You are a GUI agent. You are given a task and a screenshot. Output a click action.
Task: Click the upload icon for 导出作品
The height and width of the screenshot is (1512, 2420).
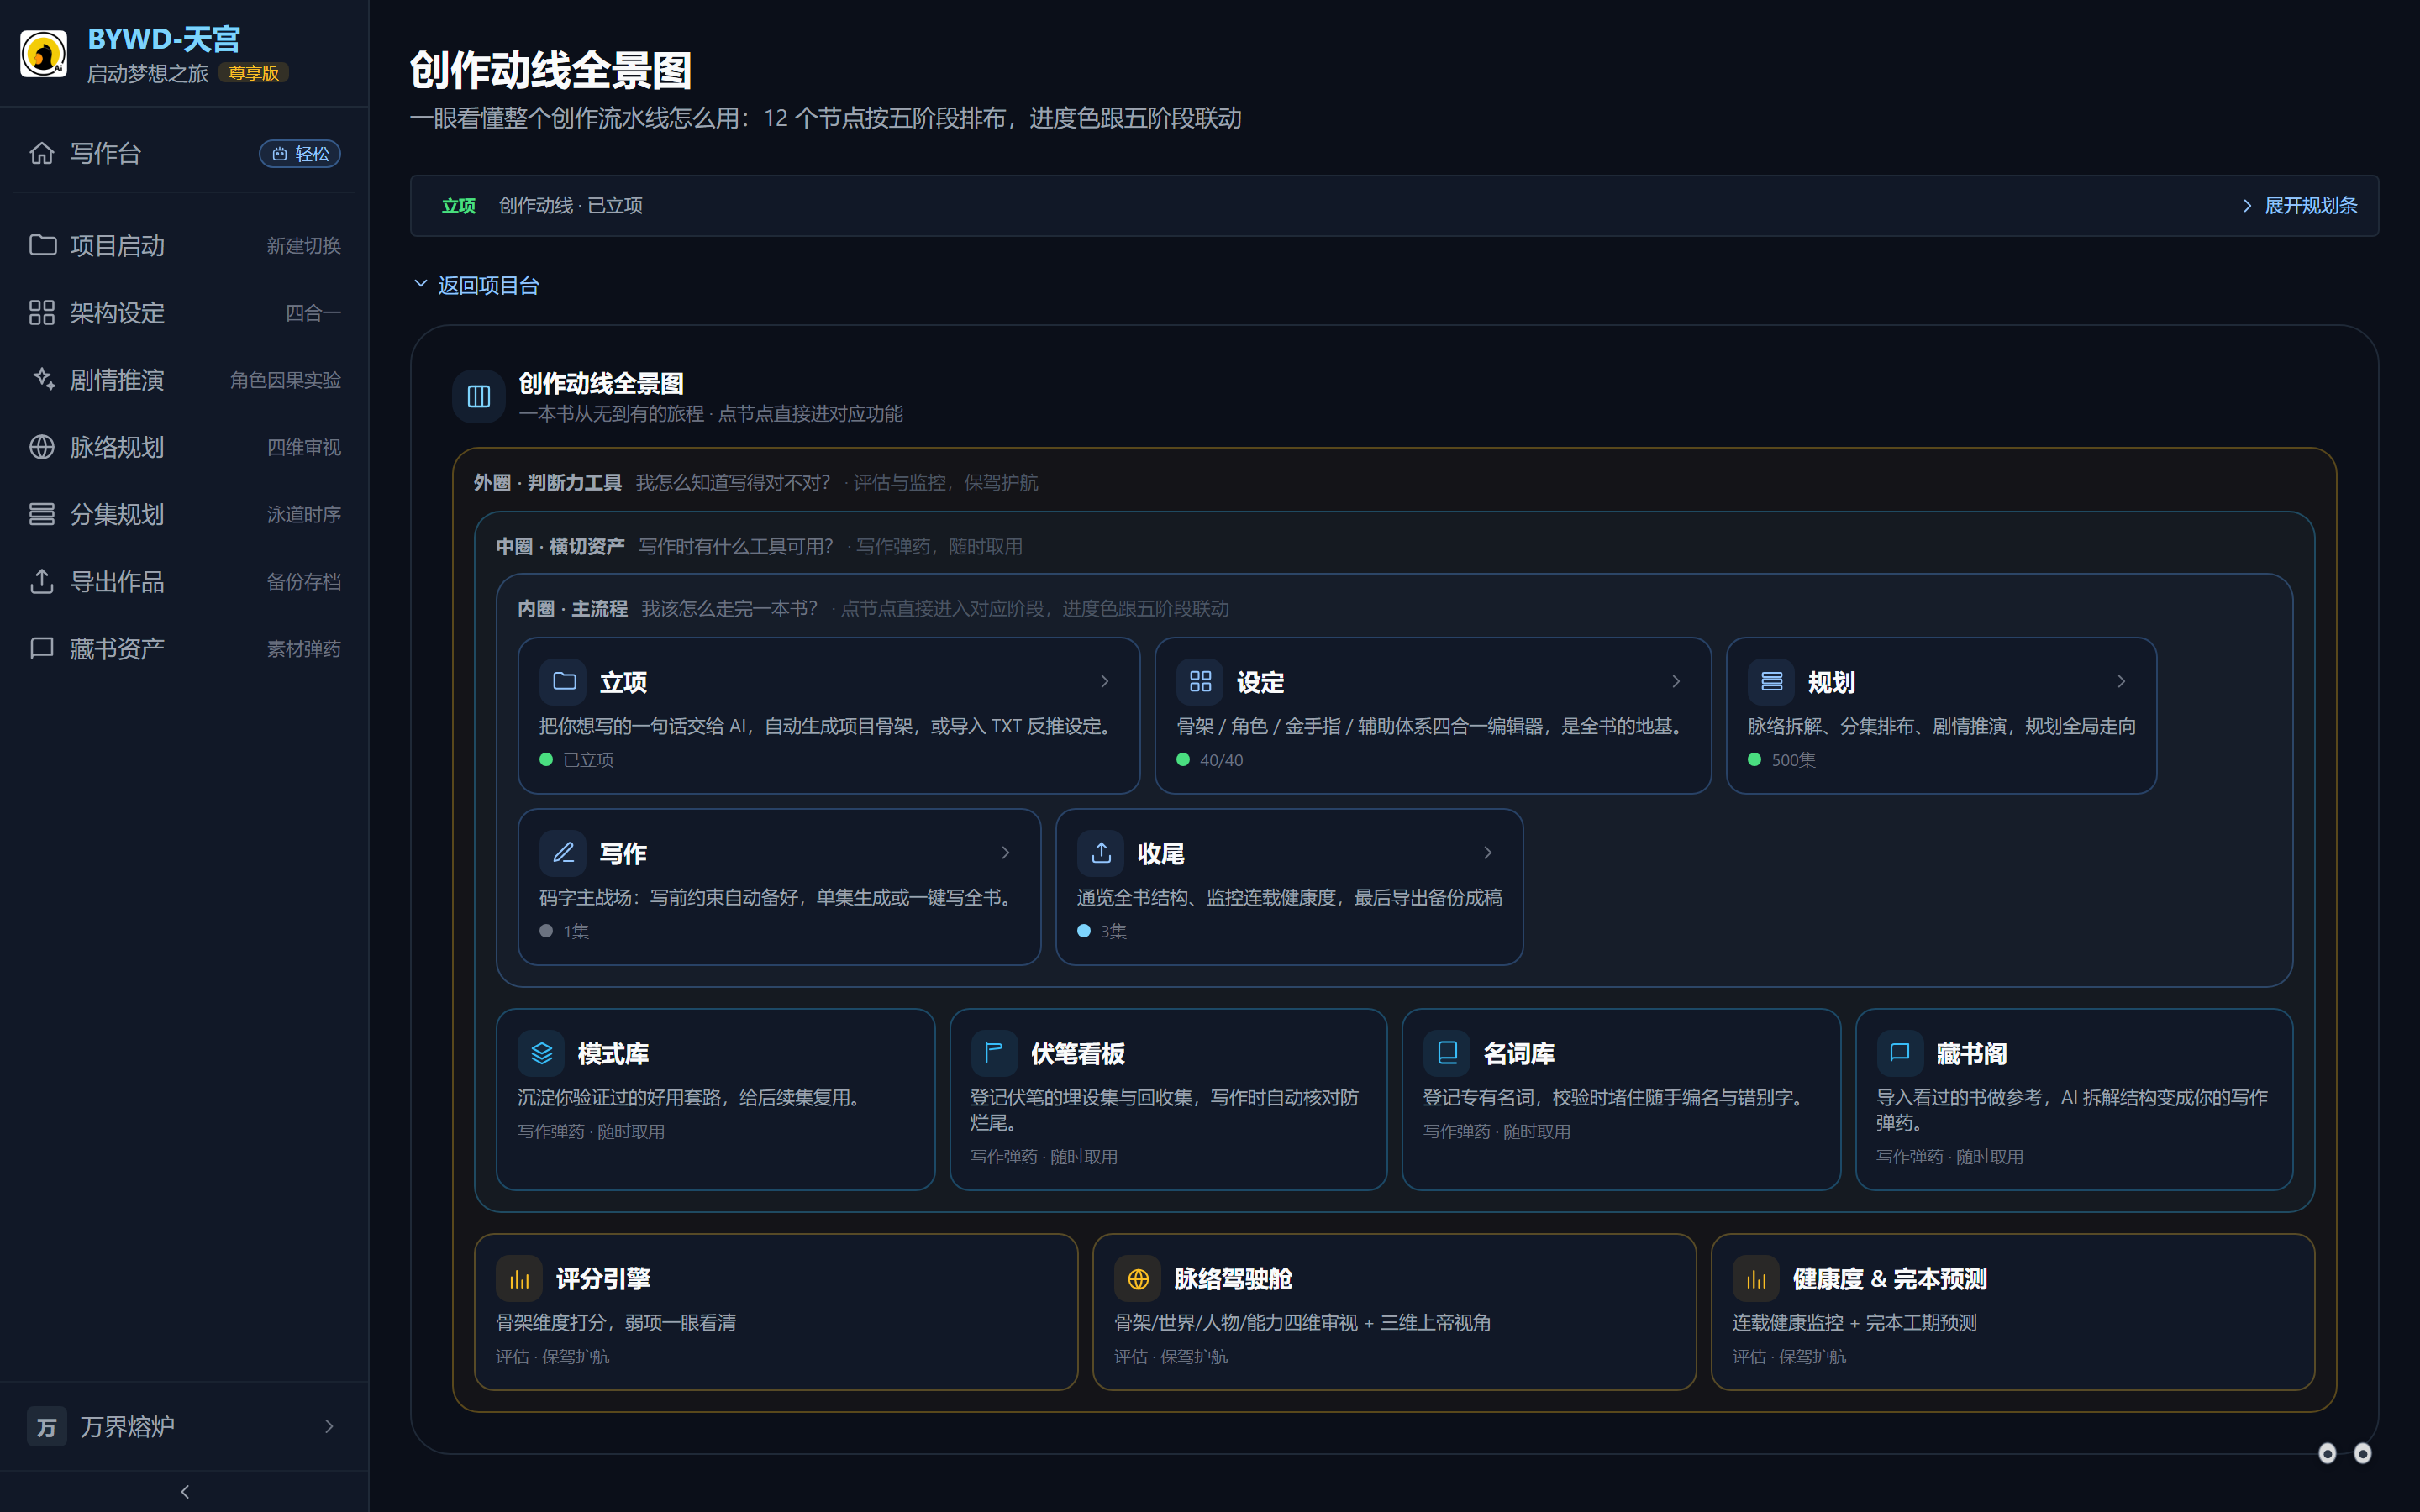click(42, 581)
